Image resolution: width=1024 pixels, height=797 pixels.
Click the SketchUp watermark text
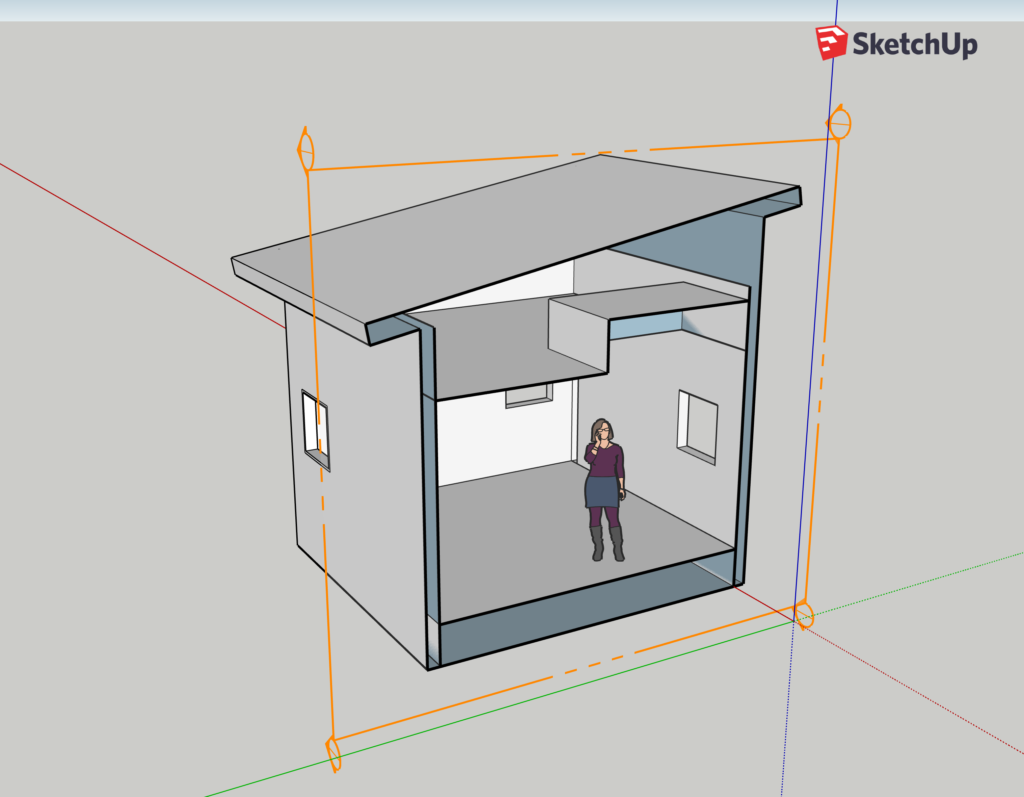(914, 44)
